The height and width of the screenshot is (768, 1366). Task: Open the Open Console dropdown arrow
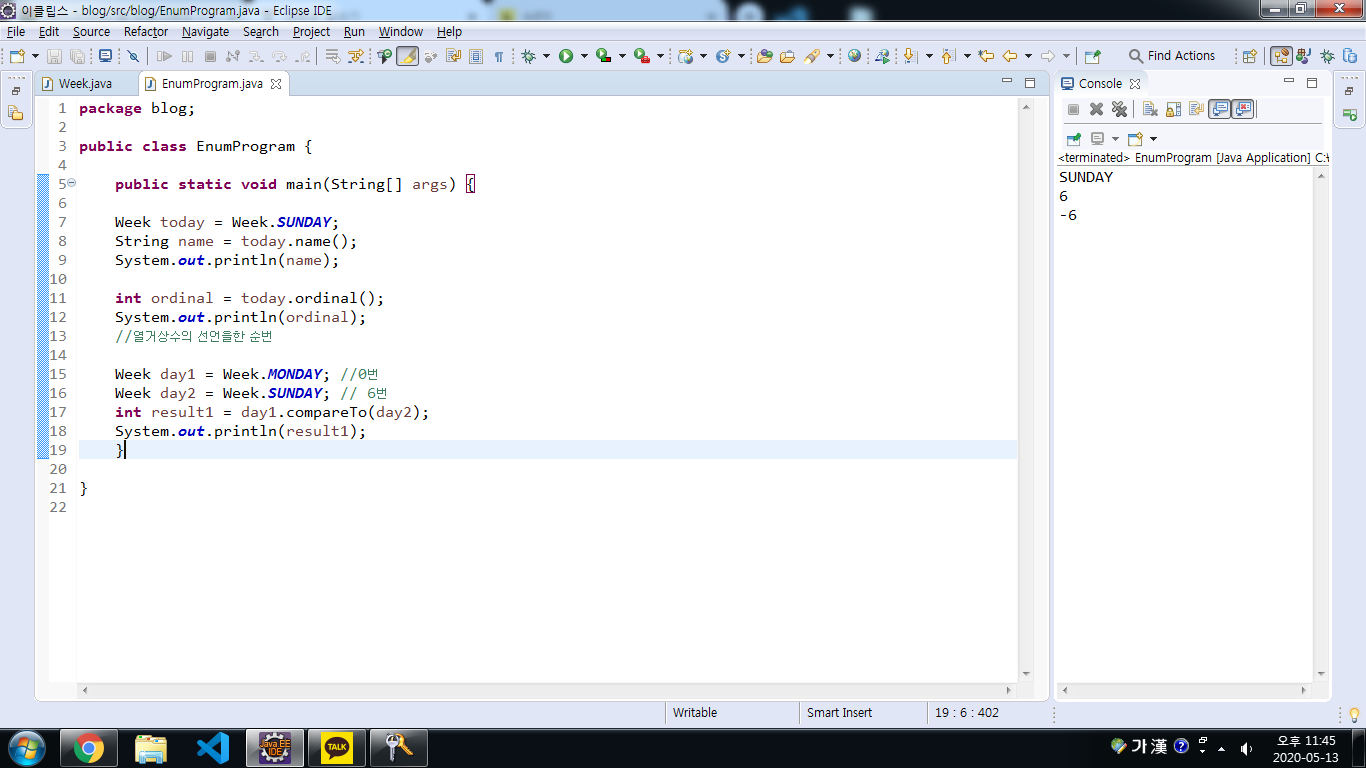(x=1153, y=139)
